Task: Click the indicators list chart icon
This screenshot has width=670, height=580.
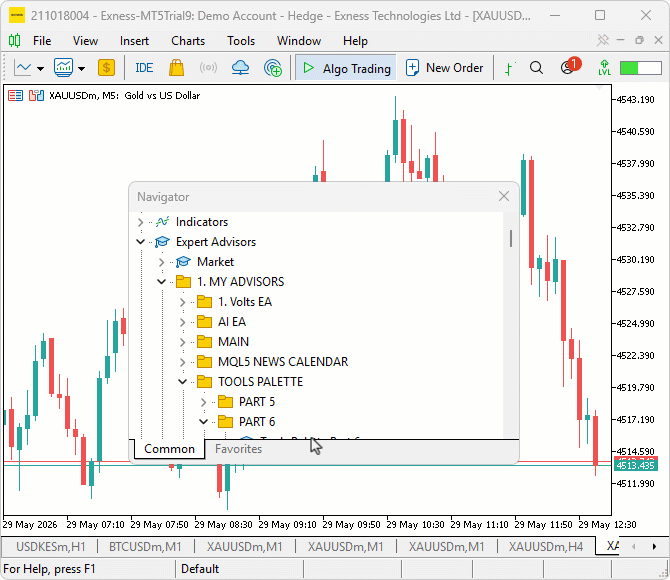Action: pyautogui.click(x=63, y=68)
